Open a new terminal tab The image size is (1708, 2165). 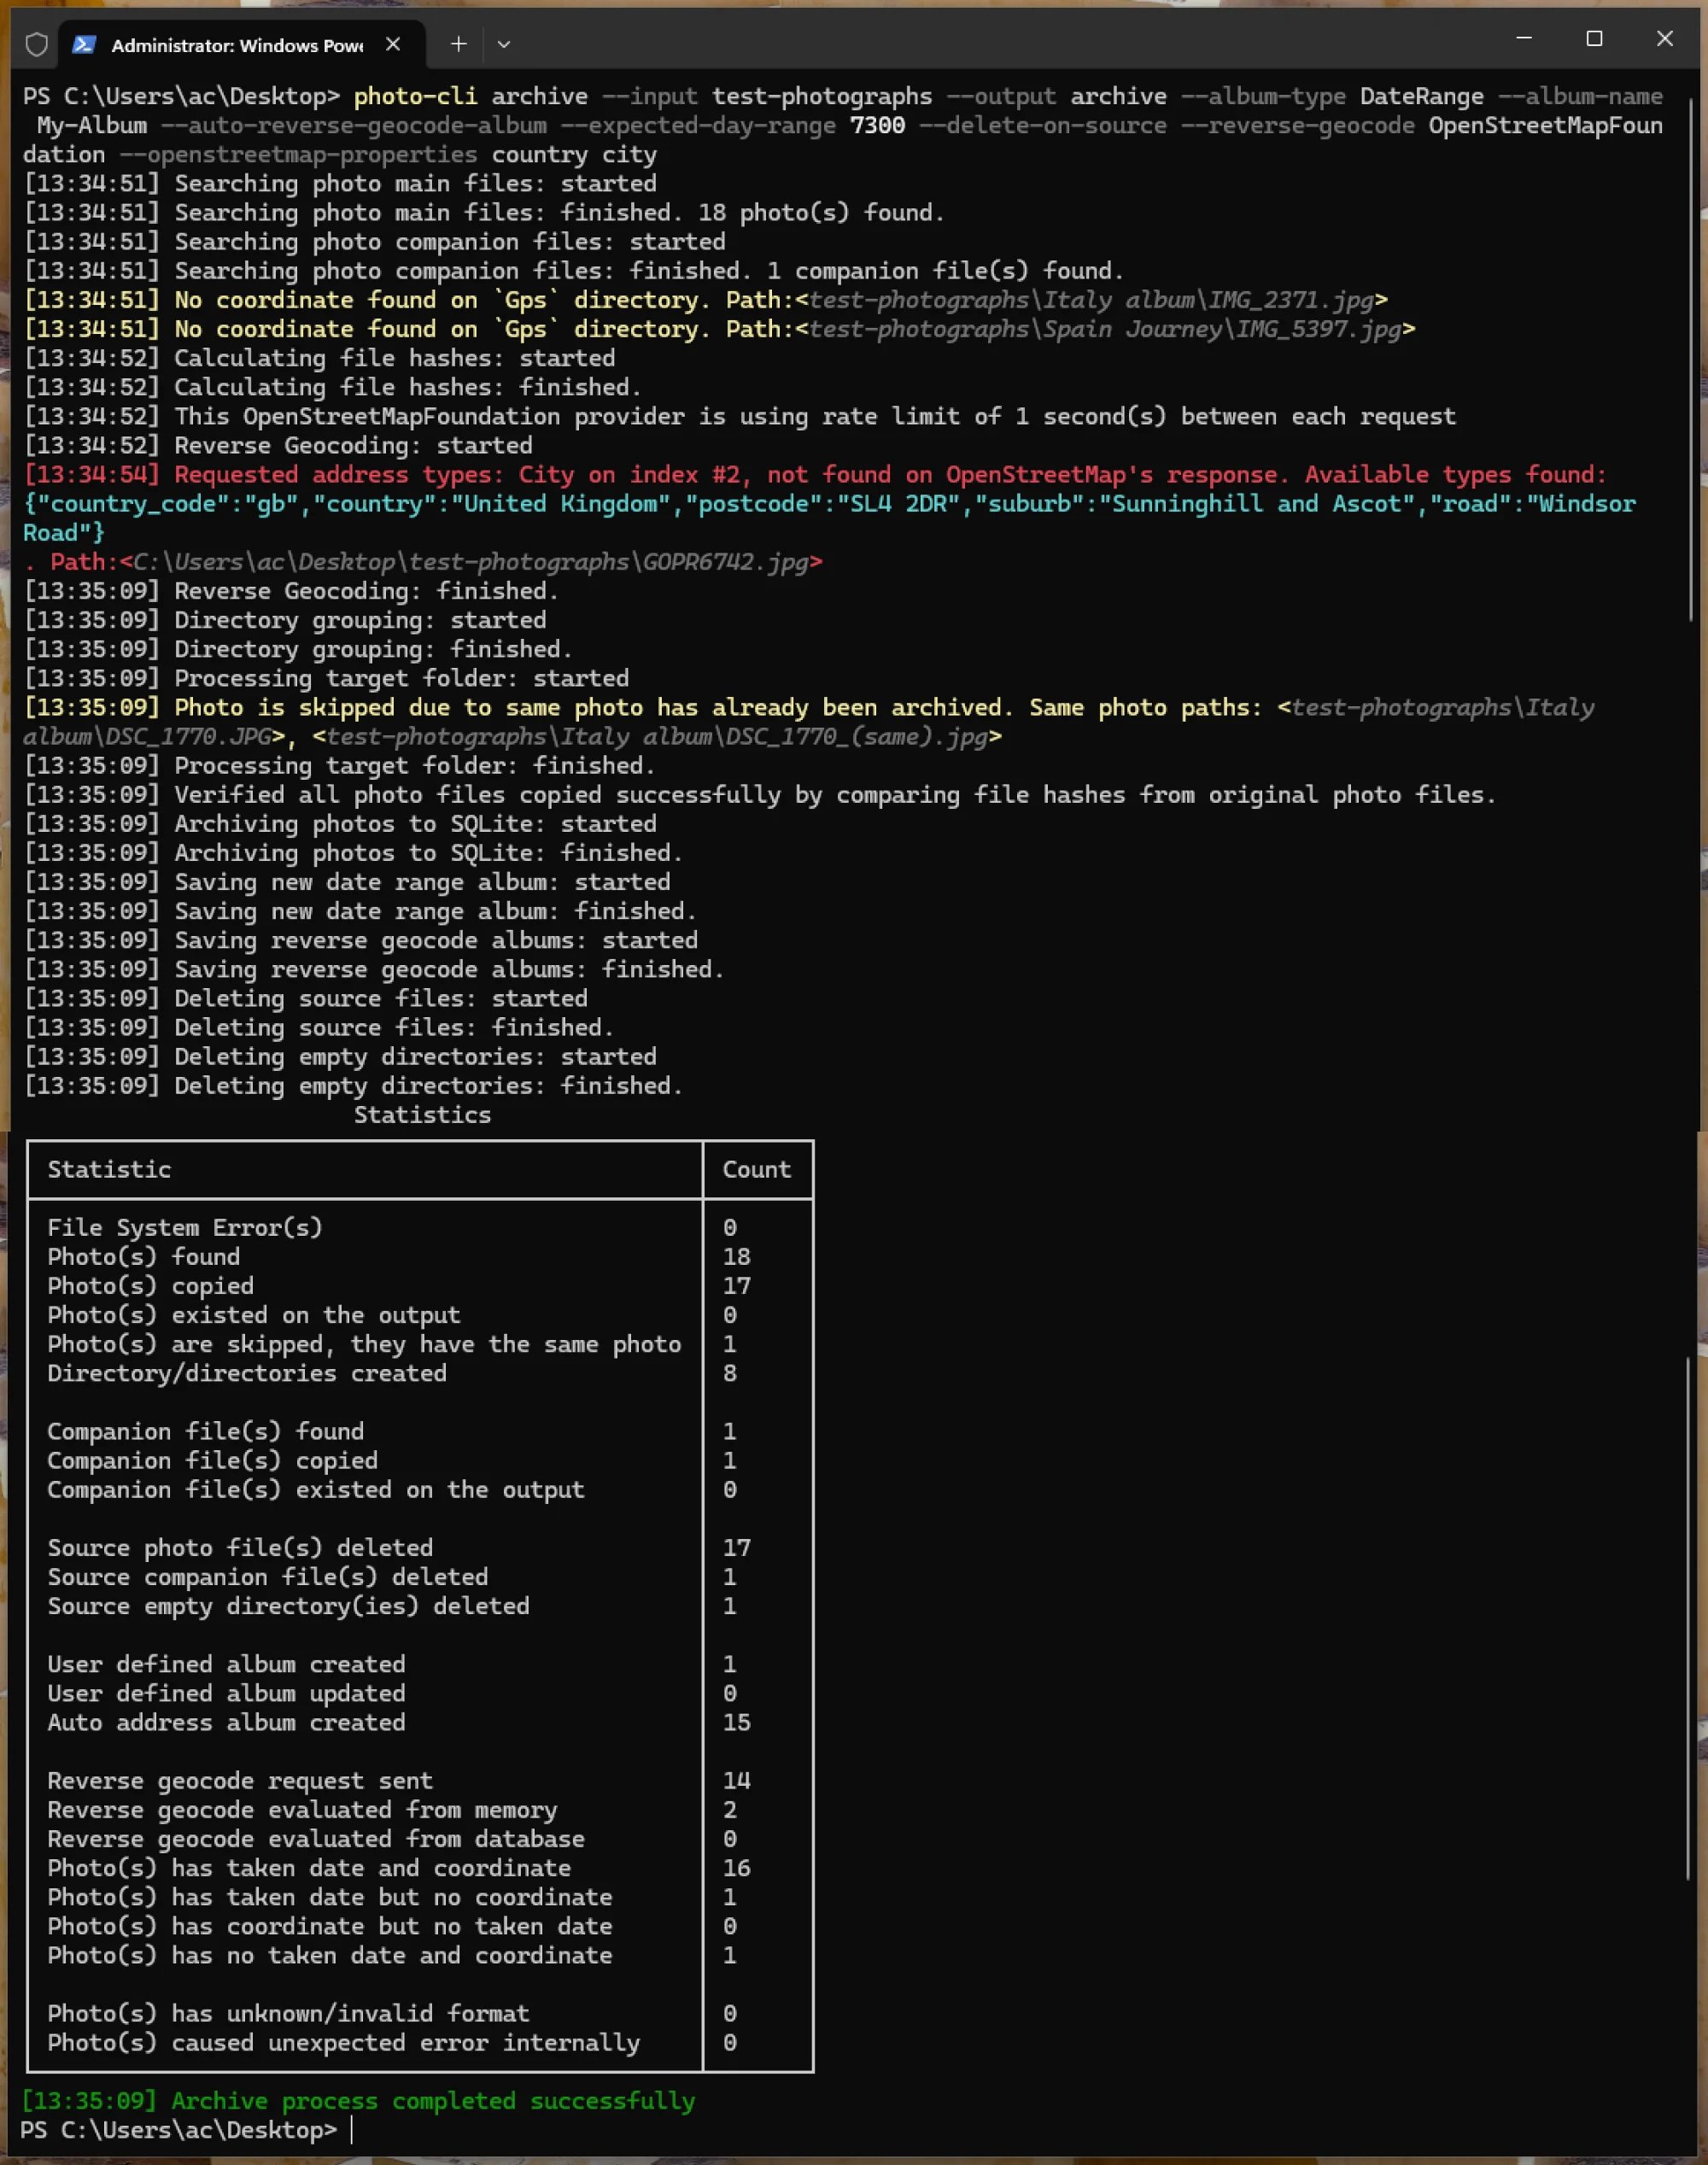(x=458, y=44)
